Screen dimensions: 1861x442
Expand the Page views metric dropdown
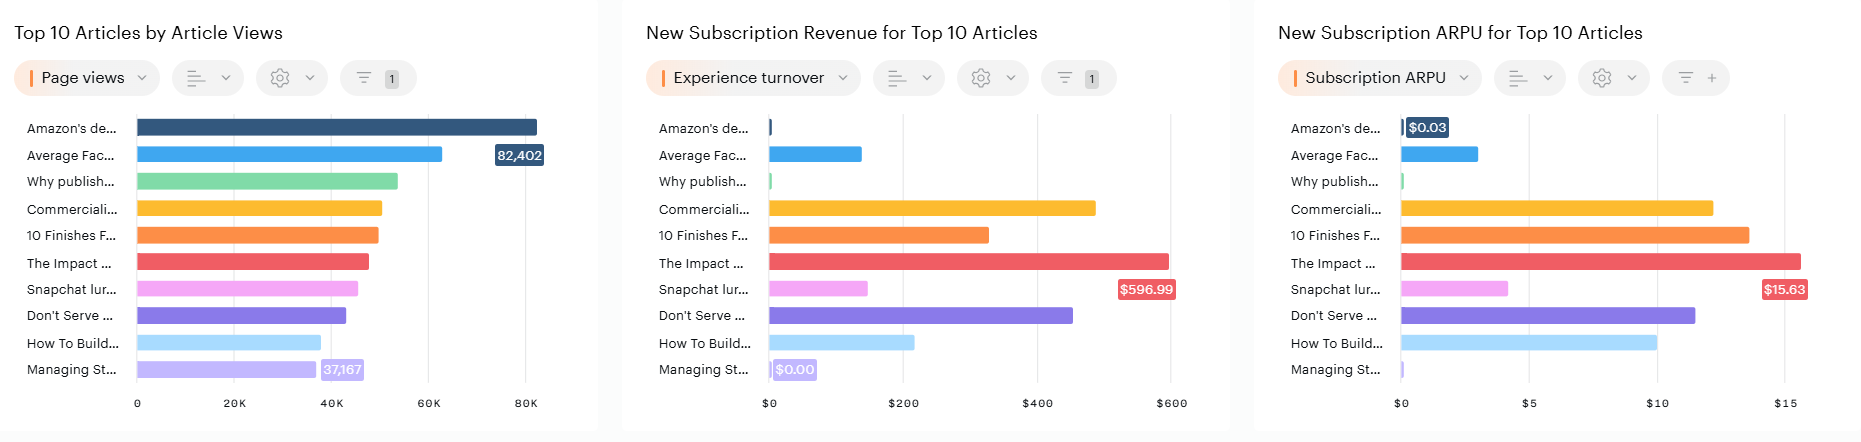pyautogui.click(x=87, y=78)
